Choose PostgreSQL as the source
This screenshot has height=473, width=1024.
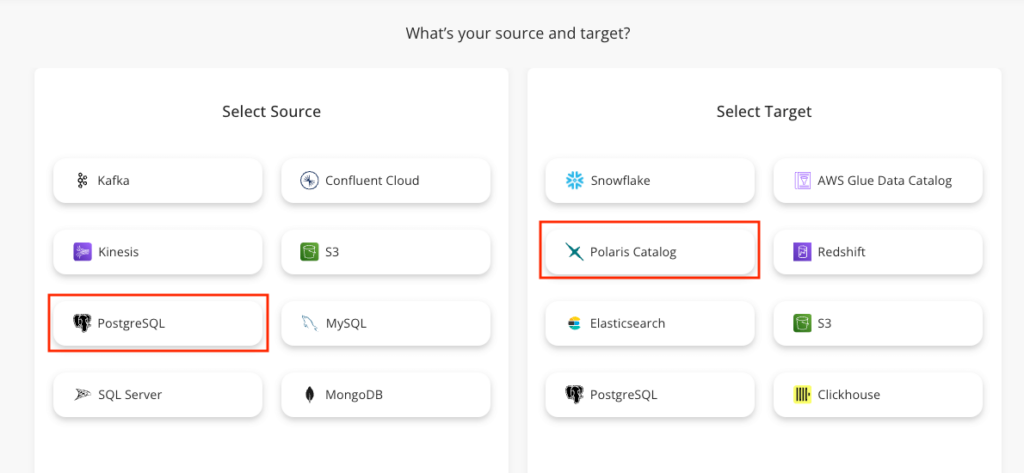(x=158, y=323)
